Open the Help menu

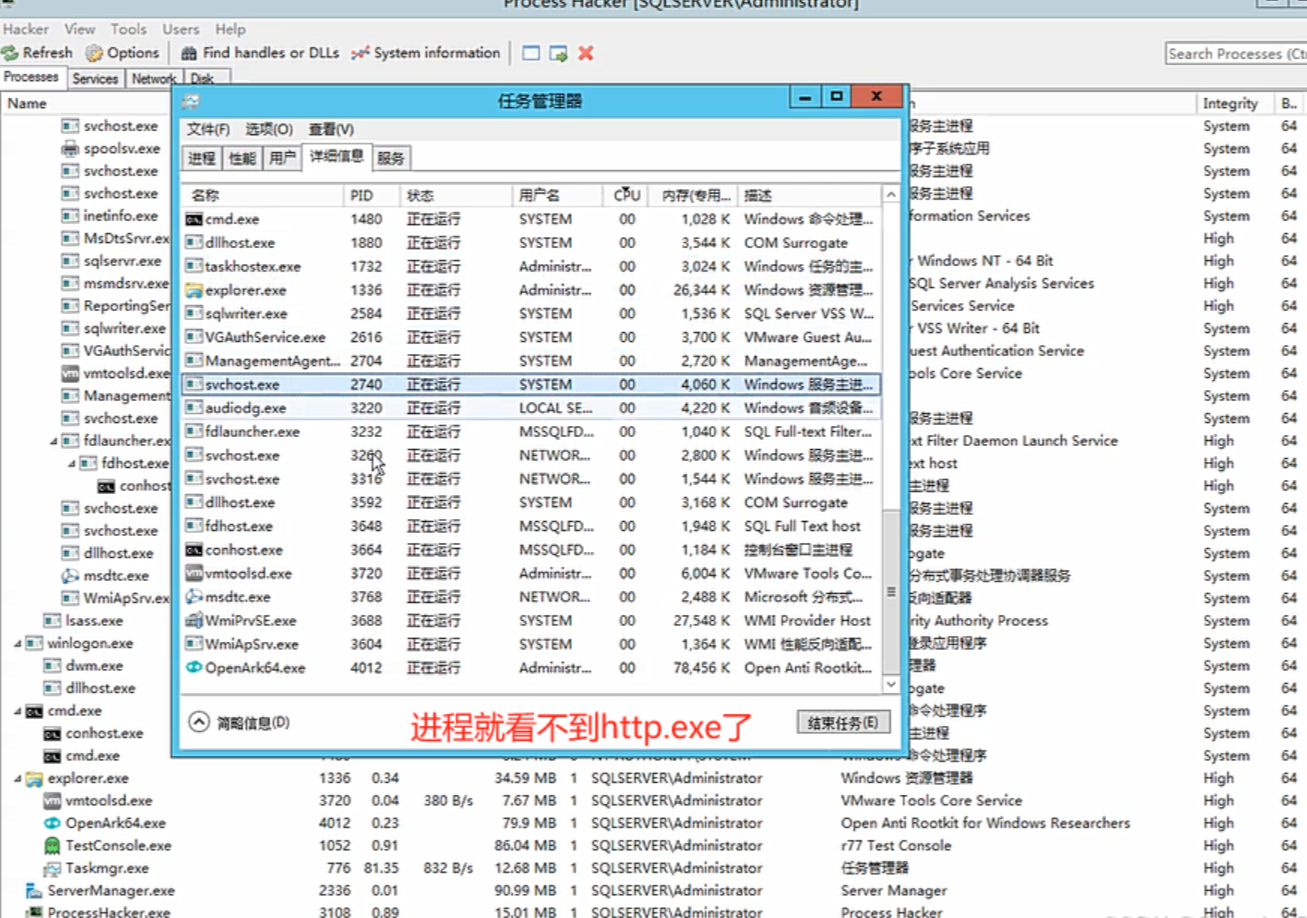(230, 29)
